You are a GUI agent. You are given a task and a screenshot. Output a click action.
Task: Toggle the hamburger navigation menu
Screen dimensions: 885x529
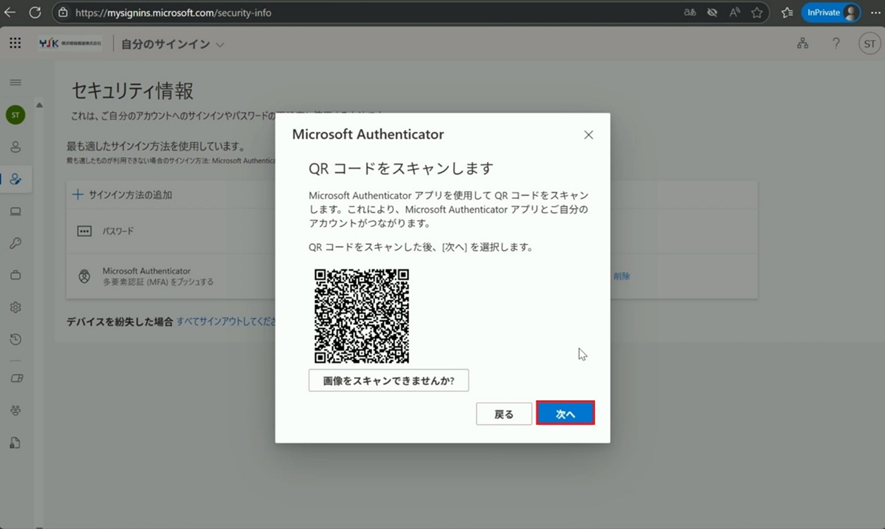[15, 83]
